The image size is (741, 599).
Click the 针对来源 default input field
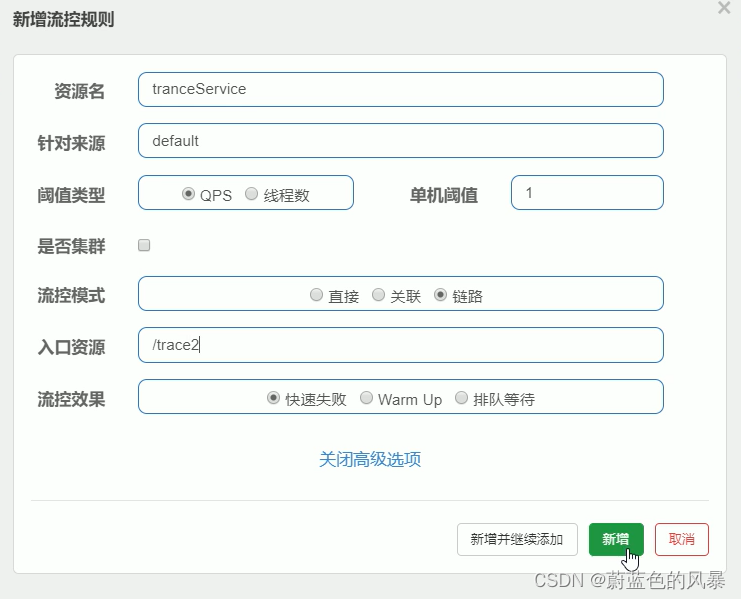pos(401,141)
